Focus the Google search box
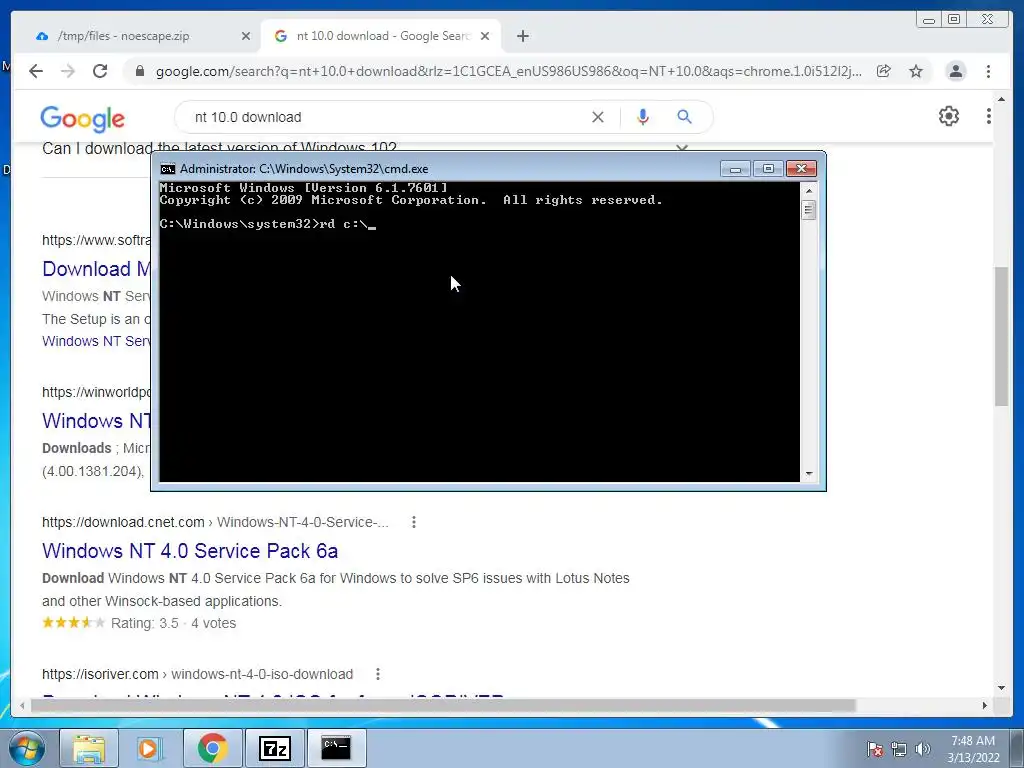This screenshot has width=1024, height=768. pyautogui.click(x=385, y=117)
